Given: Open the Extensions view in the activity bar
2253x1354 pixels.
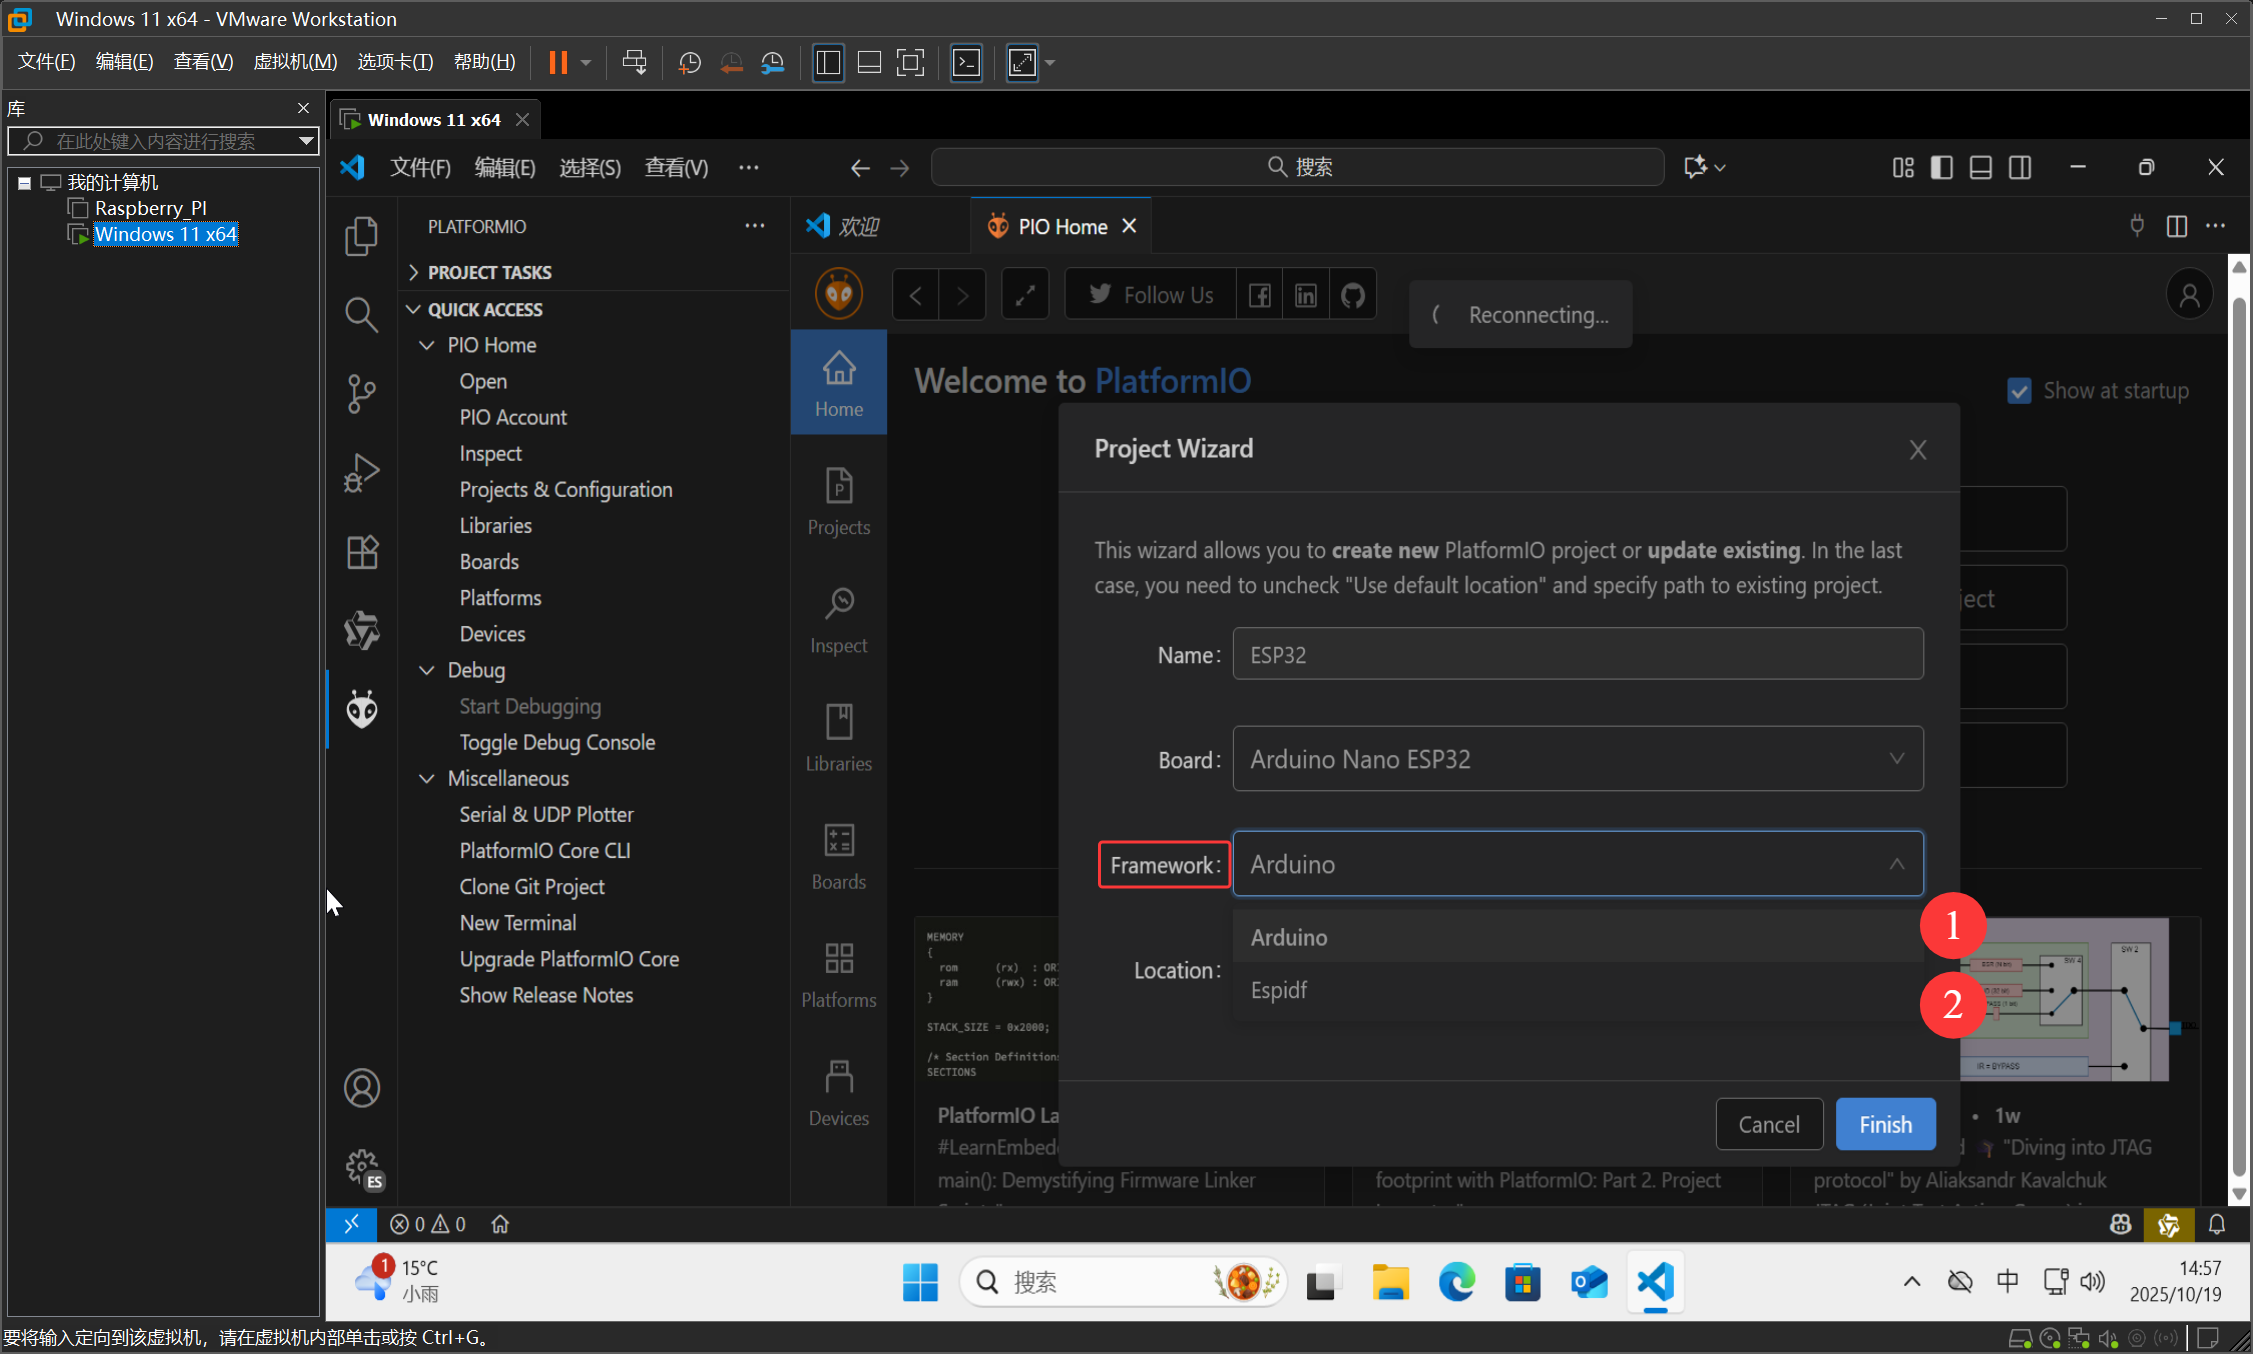Looking at the screenshot, I should click(x=361, y=552).
